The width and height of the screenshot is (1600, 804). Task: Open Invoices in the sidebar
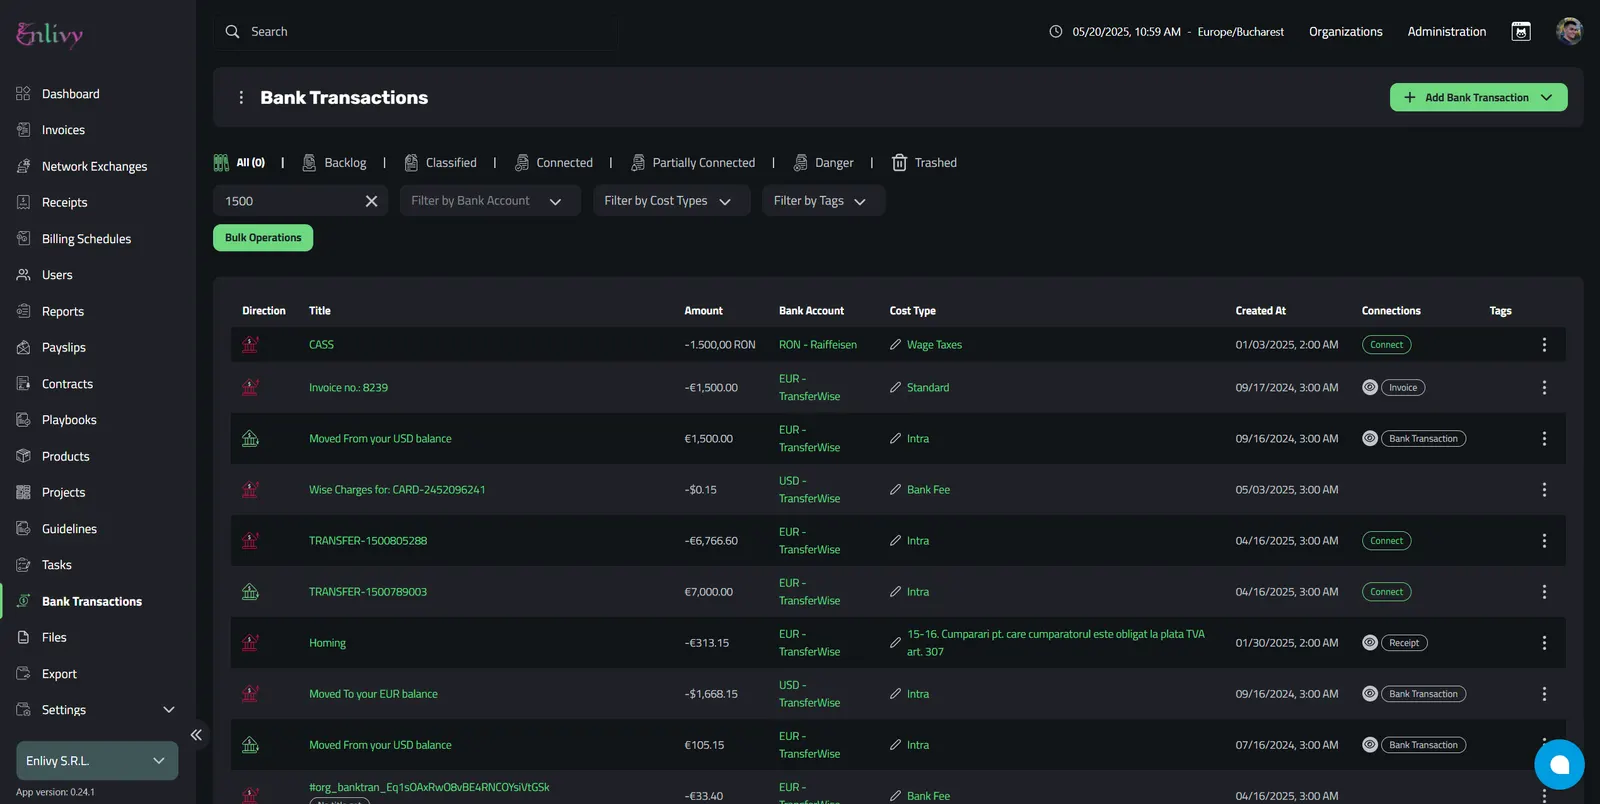(63, 130)
